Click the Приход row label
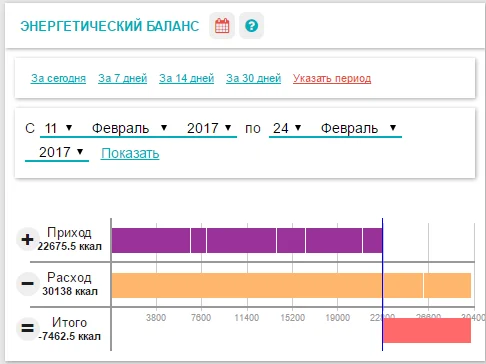486x364 pixels. point(69,232)
